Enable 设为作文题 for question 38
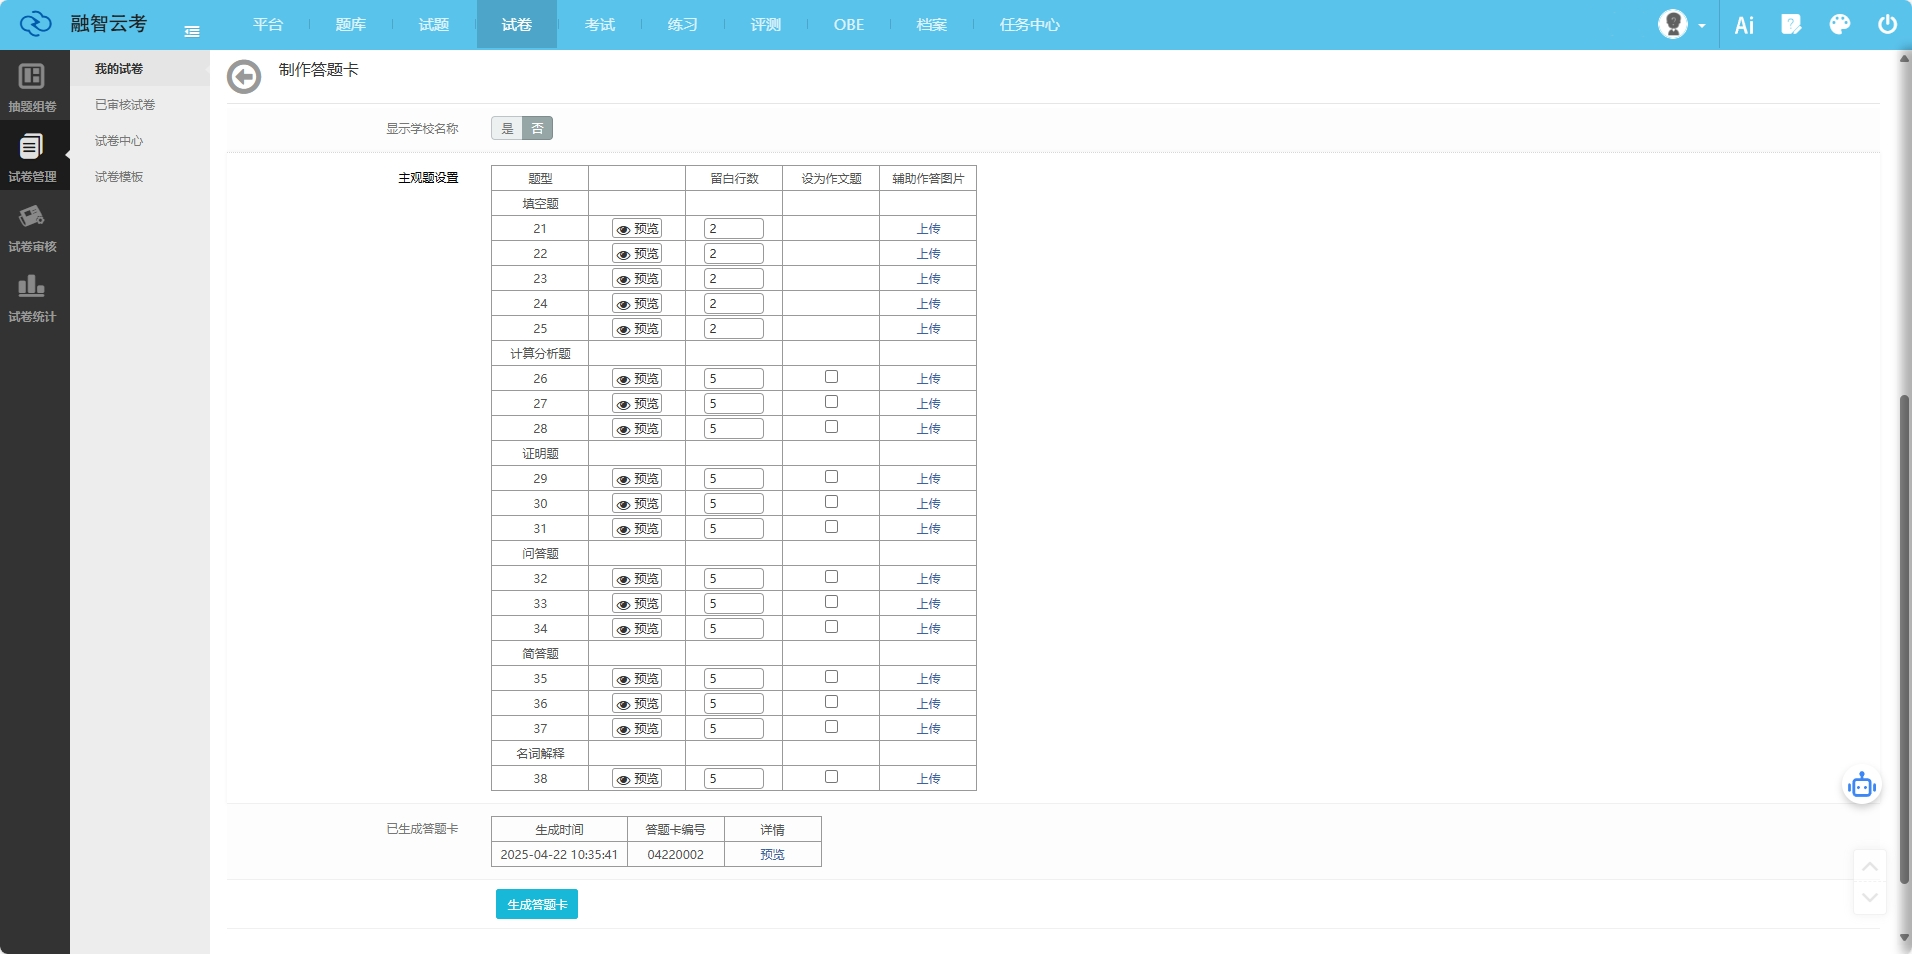Image resolution: width=1912 pixels, height=954 pixels. point(831,777)
